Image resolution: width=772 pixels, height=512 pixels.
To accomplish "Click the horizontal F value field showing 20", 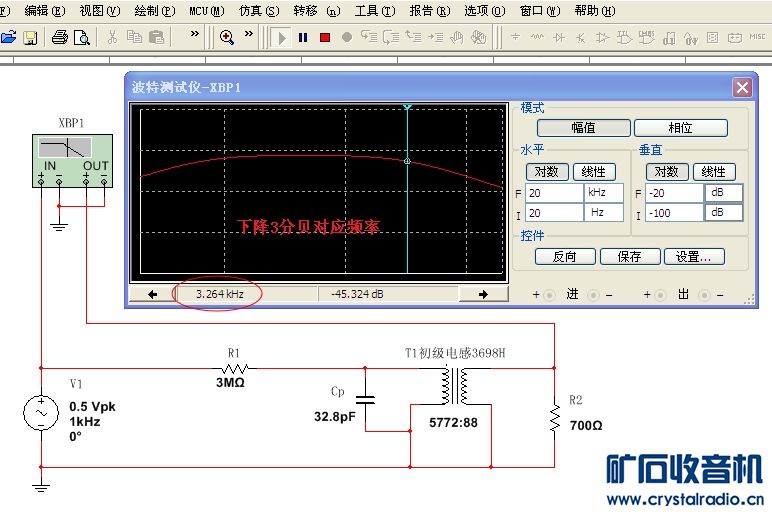I will (553, 193).
